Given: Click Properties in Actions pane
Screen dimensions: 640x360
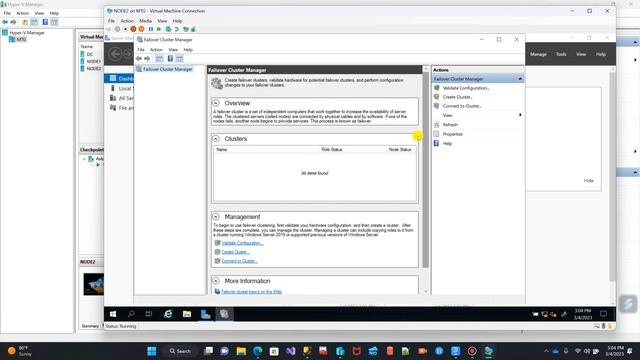Looking at the screenshot, I should click(x=453, y=134).
